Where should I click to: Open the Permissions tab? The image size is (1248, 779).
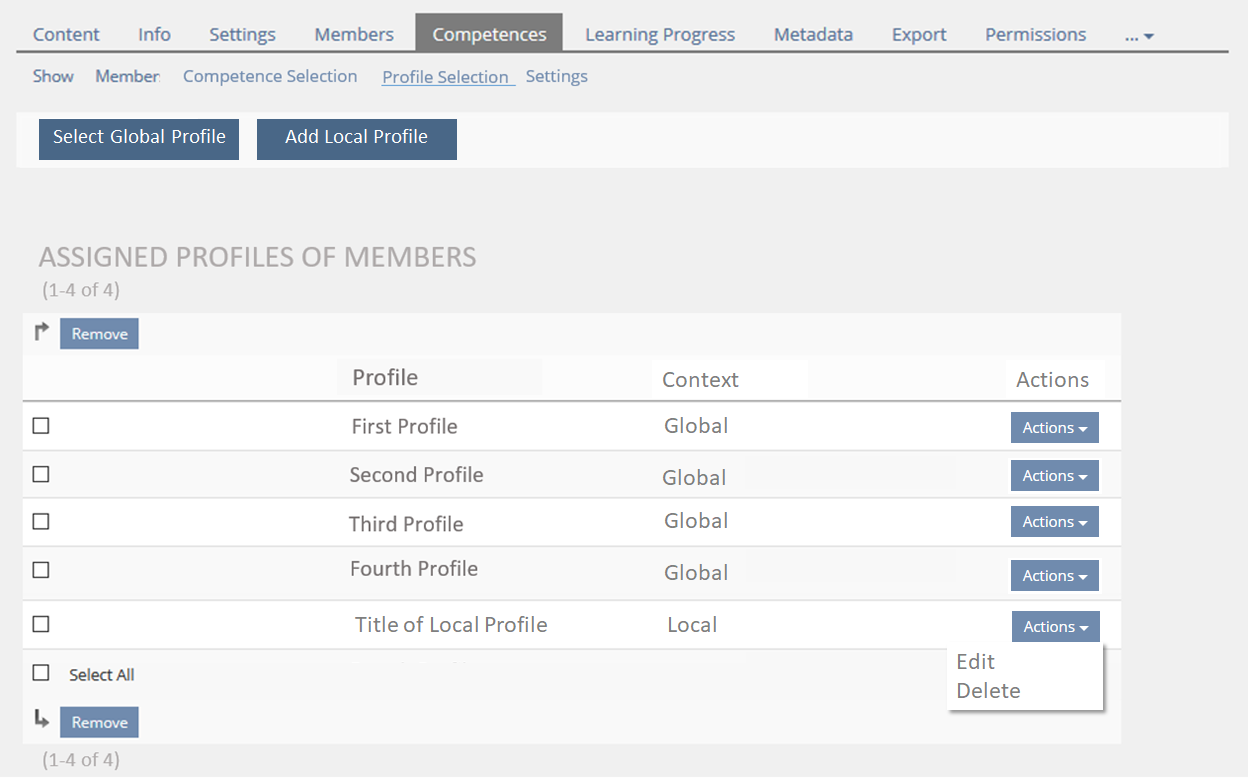pyautogui.click(x=1035, y=34)
